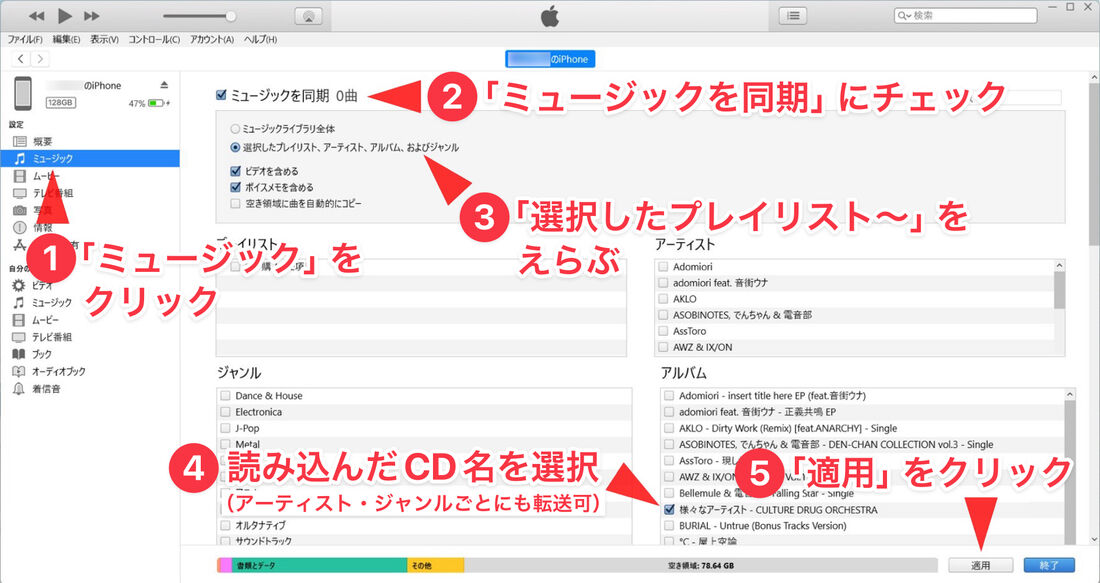Open the ファイル(F) menu
The image size is (1100, 583).
point(25,39)
